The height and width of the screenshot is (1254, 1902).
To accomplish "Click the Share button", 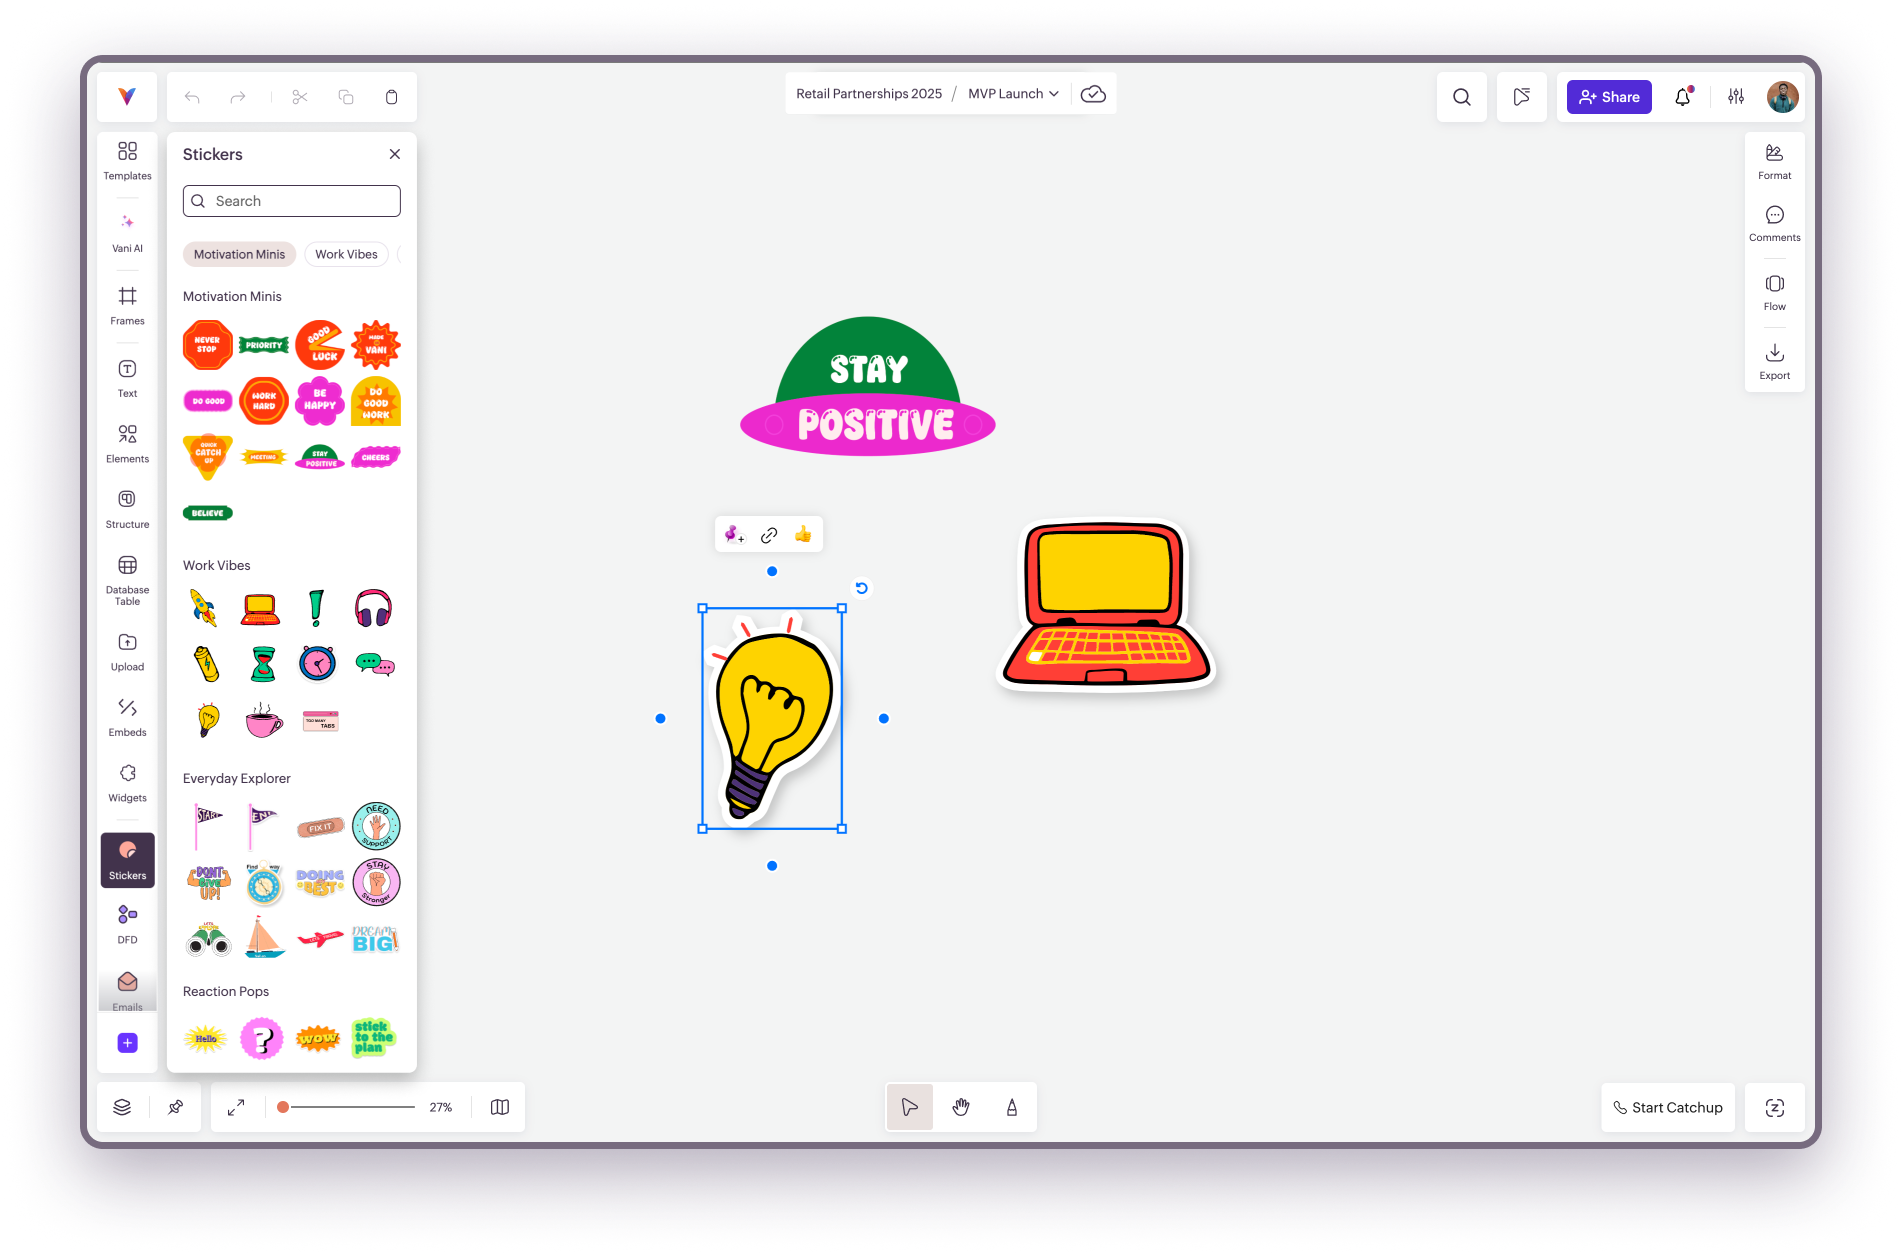I will pos(1609,97).
